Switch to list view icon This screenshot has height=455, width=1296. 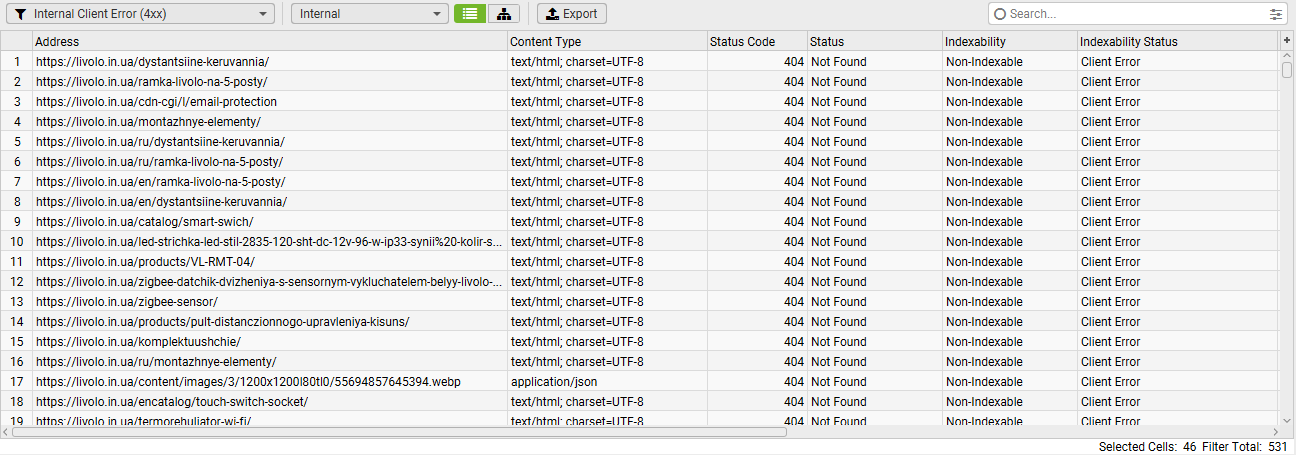(x=469, y=14)
